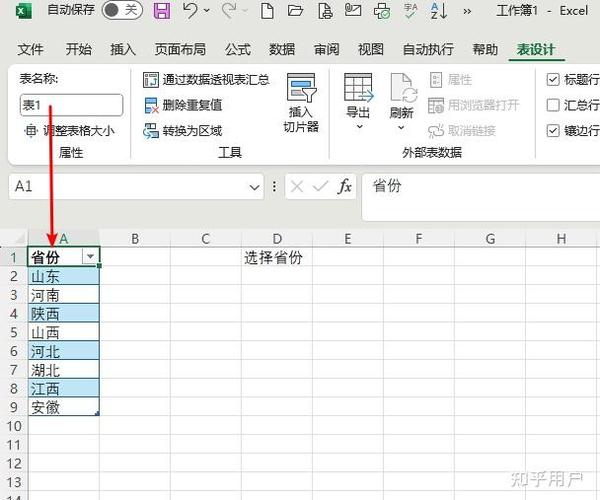This screenshot has width=600, height=500.
Task: Select cell containing 陕西
Action: [64, 314]
